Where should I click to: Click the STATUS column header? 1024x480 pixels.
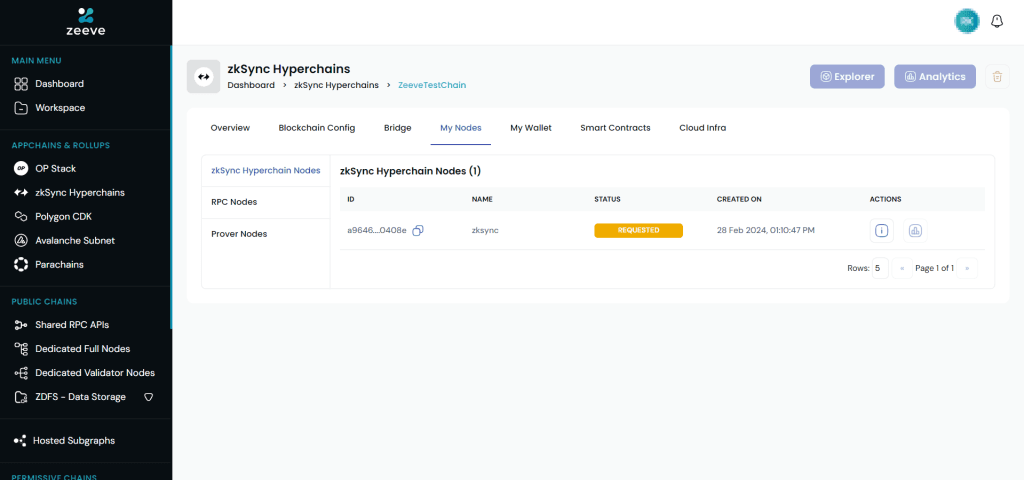point(607,199)
